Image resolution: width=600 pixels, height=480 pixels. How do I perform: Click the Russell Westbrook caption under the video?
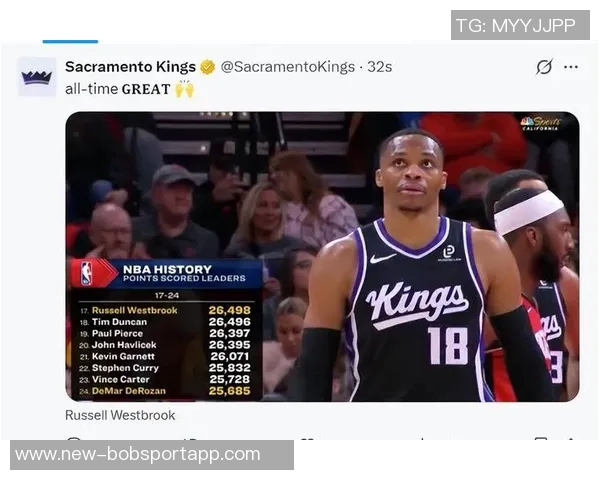pyautogui.click(x=120, y=415)
